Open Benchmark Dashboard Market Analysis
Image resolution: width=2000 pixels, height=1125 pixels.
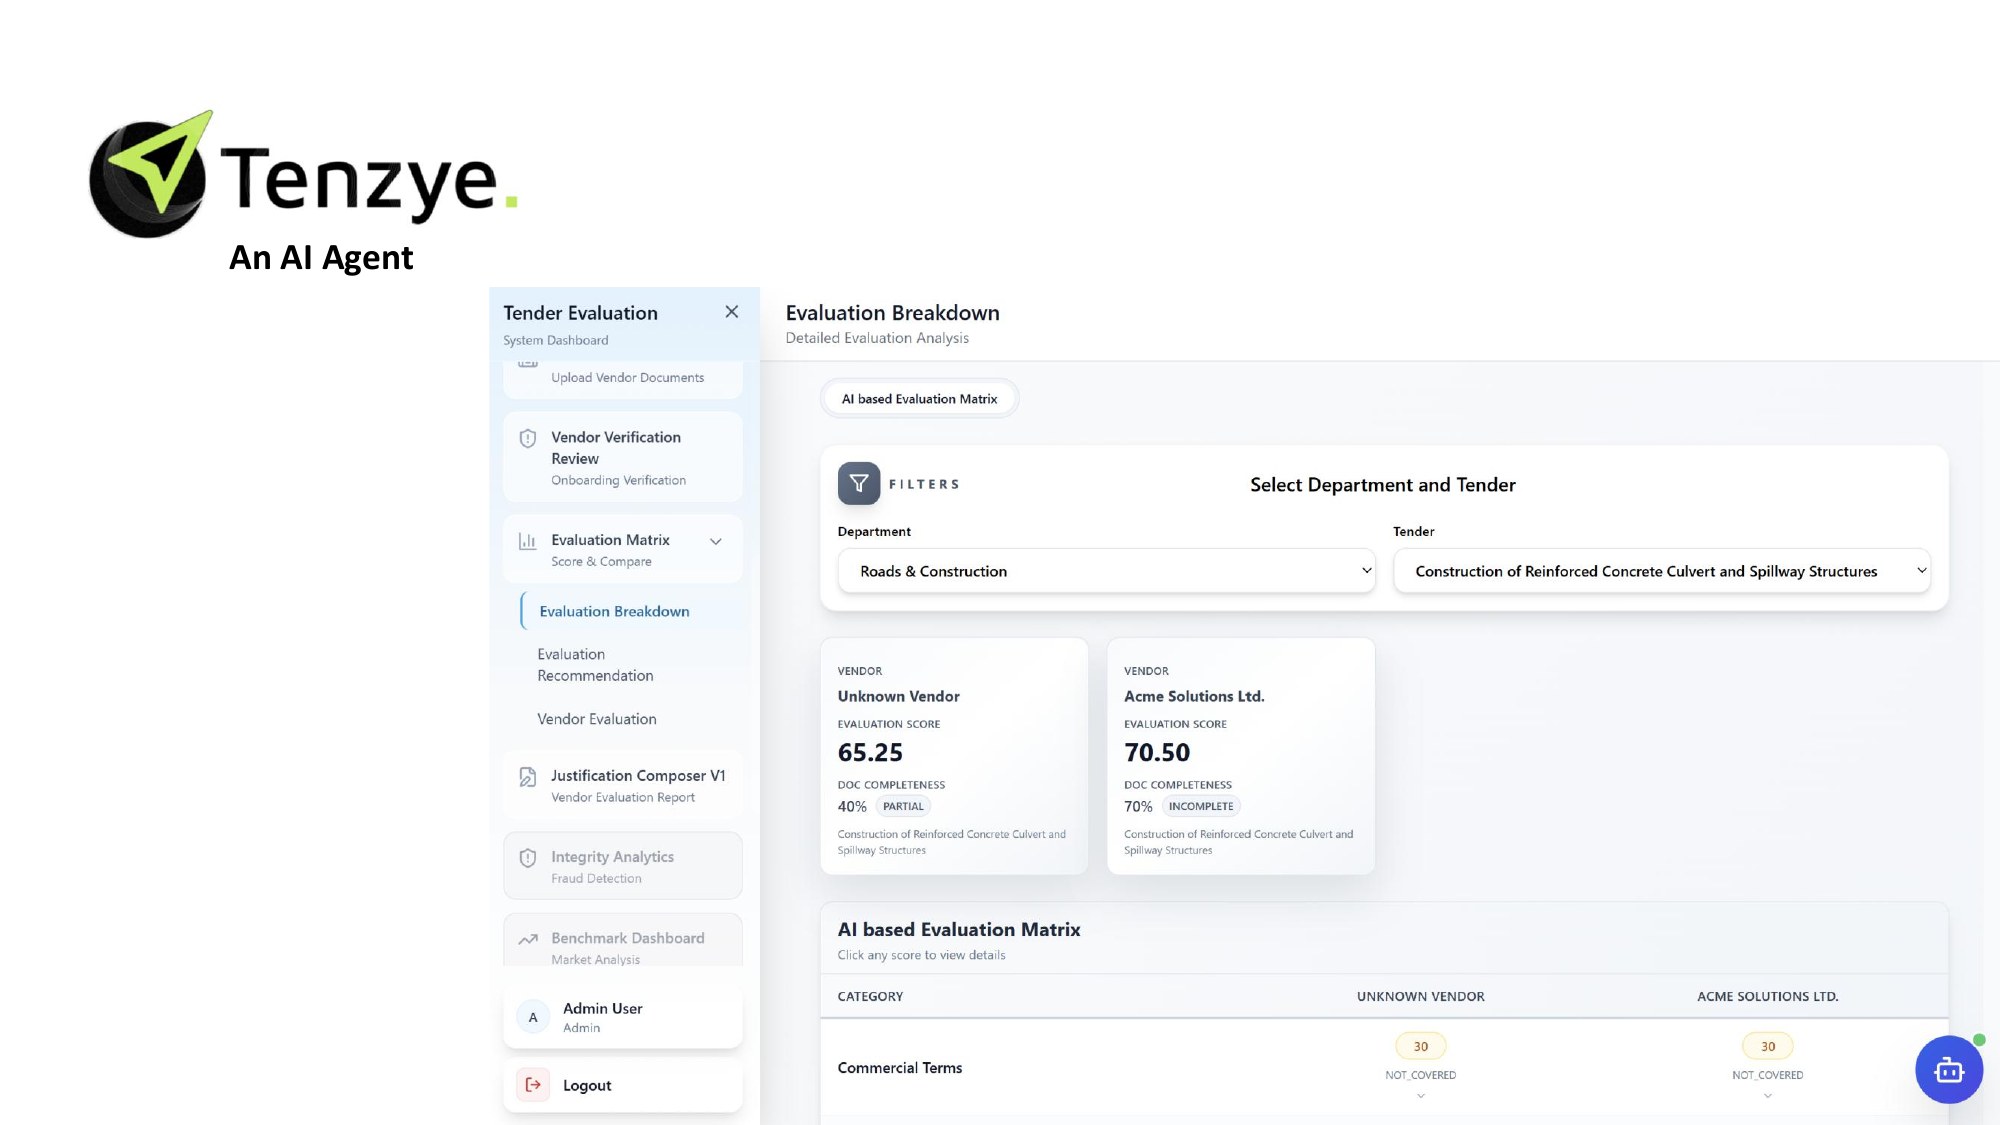pos(623,940)
